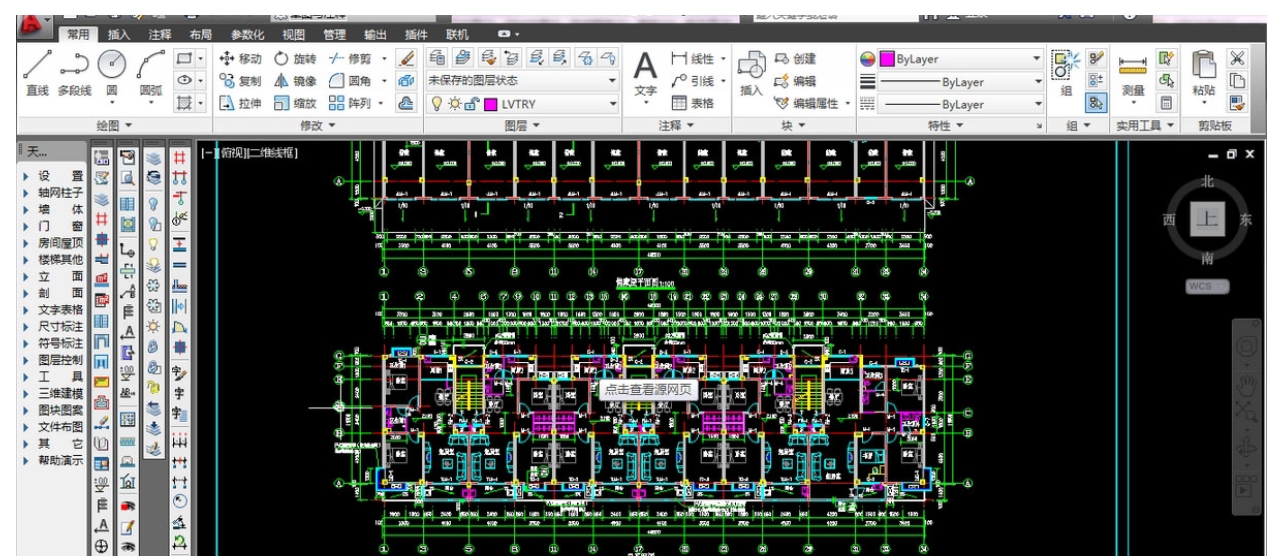Activate the 阵列 array command

click(350, 104)
